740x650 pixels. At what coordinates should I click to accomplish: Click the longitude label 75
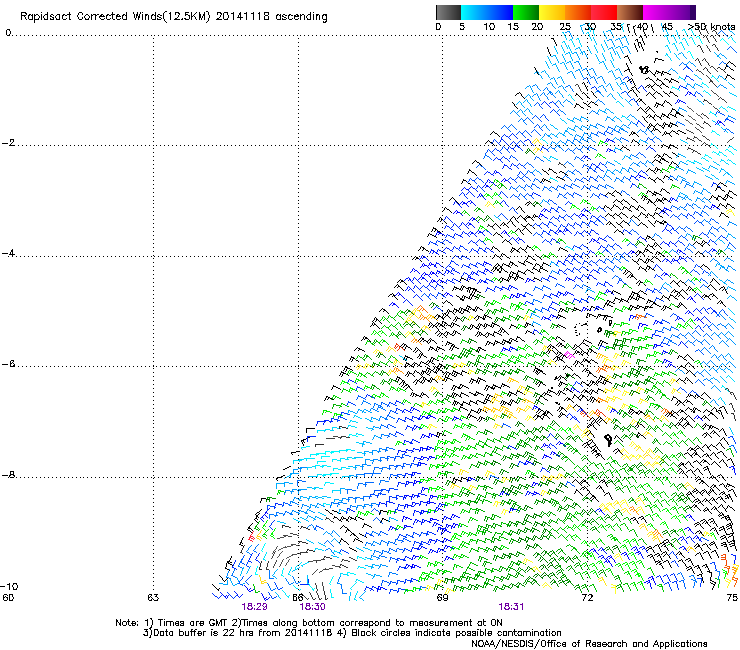732,598
